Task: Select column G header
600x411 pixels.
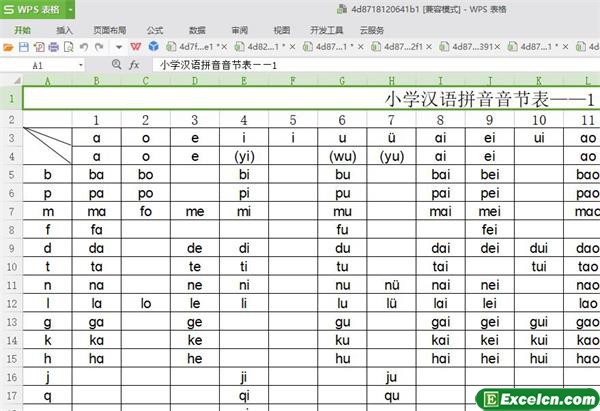Action: pos(342,80)
